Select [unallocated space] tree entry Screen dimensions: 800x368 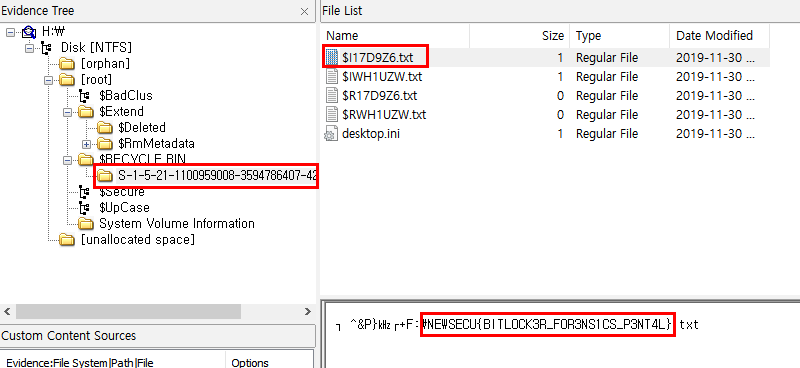[x=138, y=239]
